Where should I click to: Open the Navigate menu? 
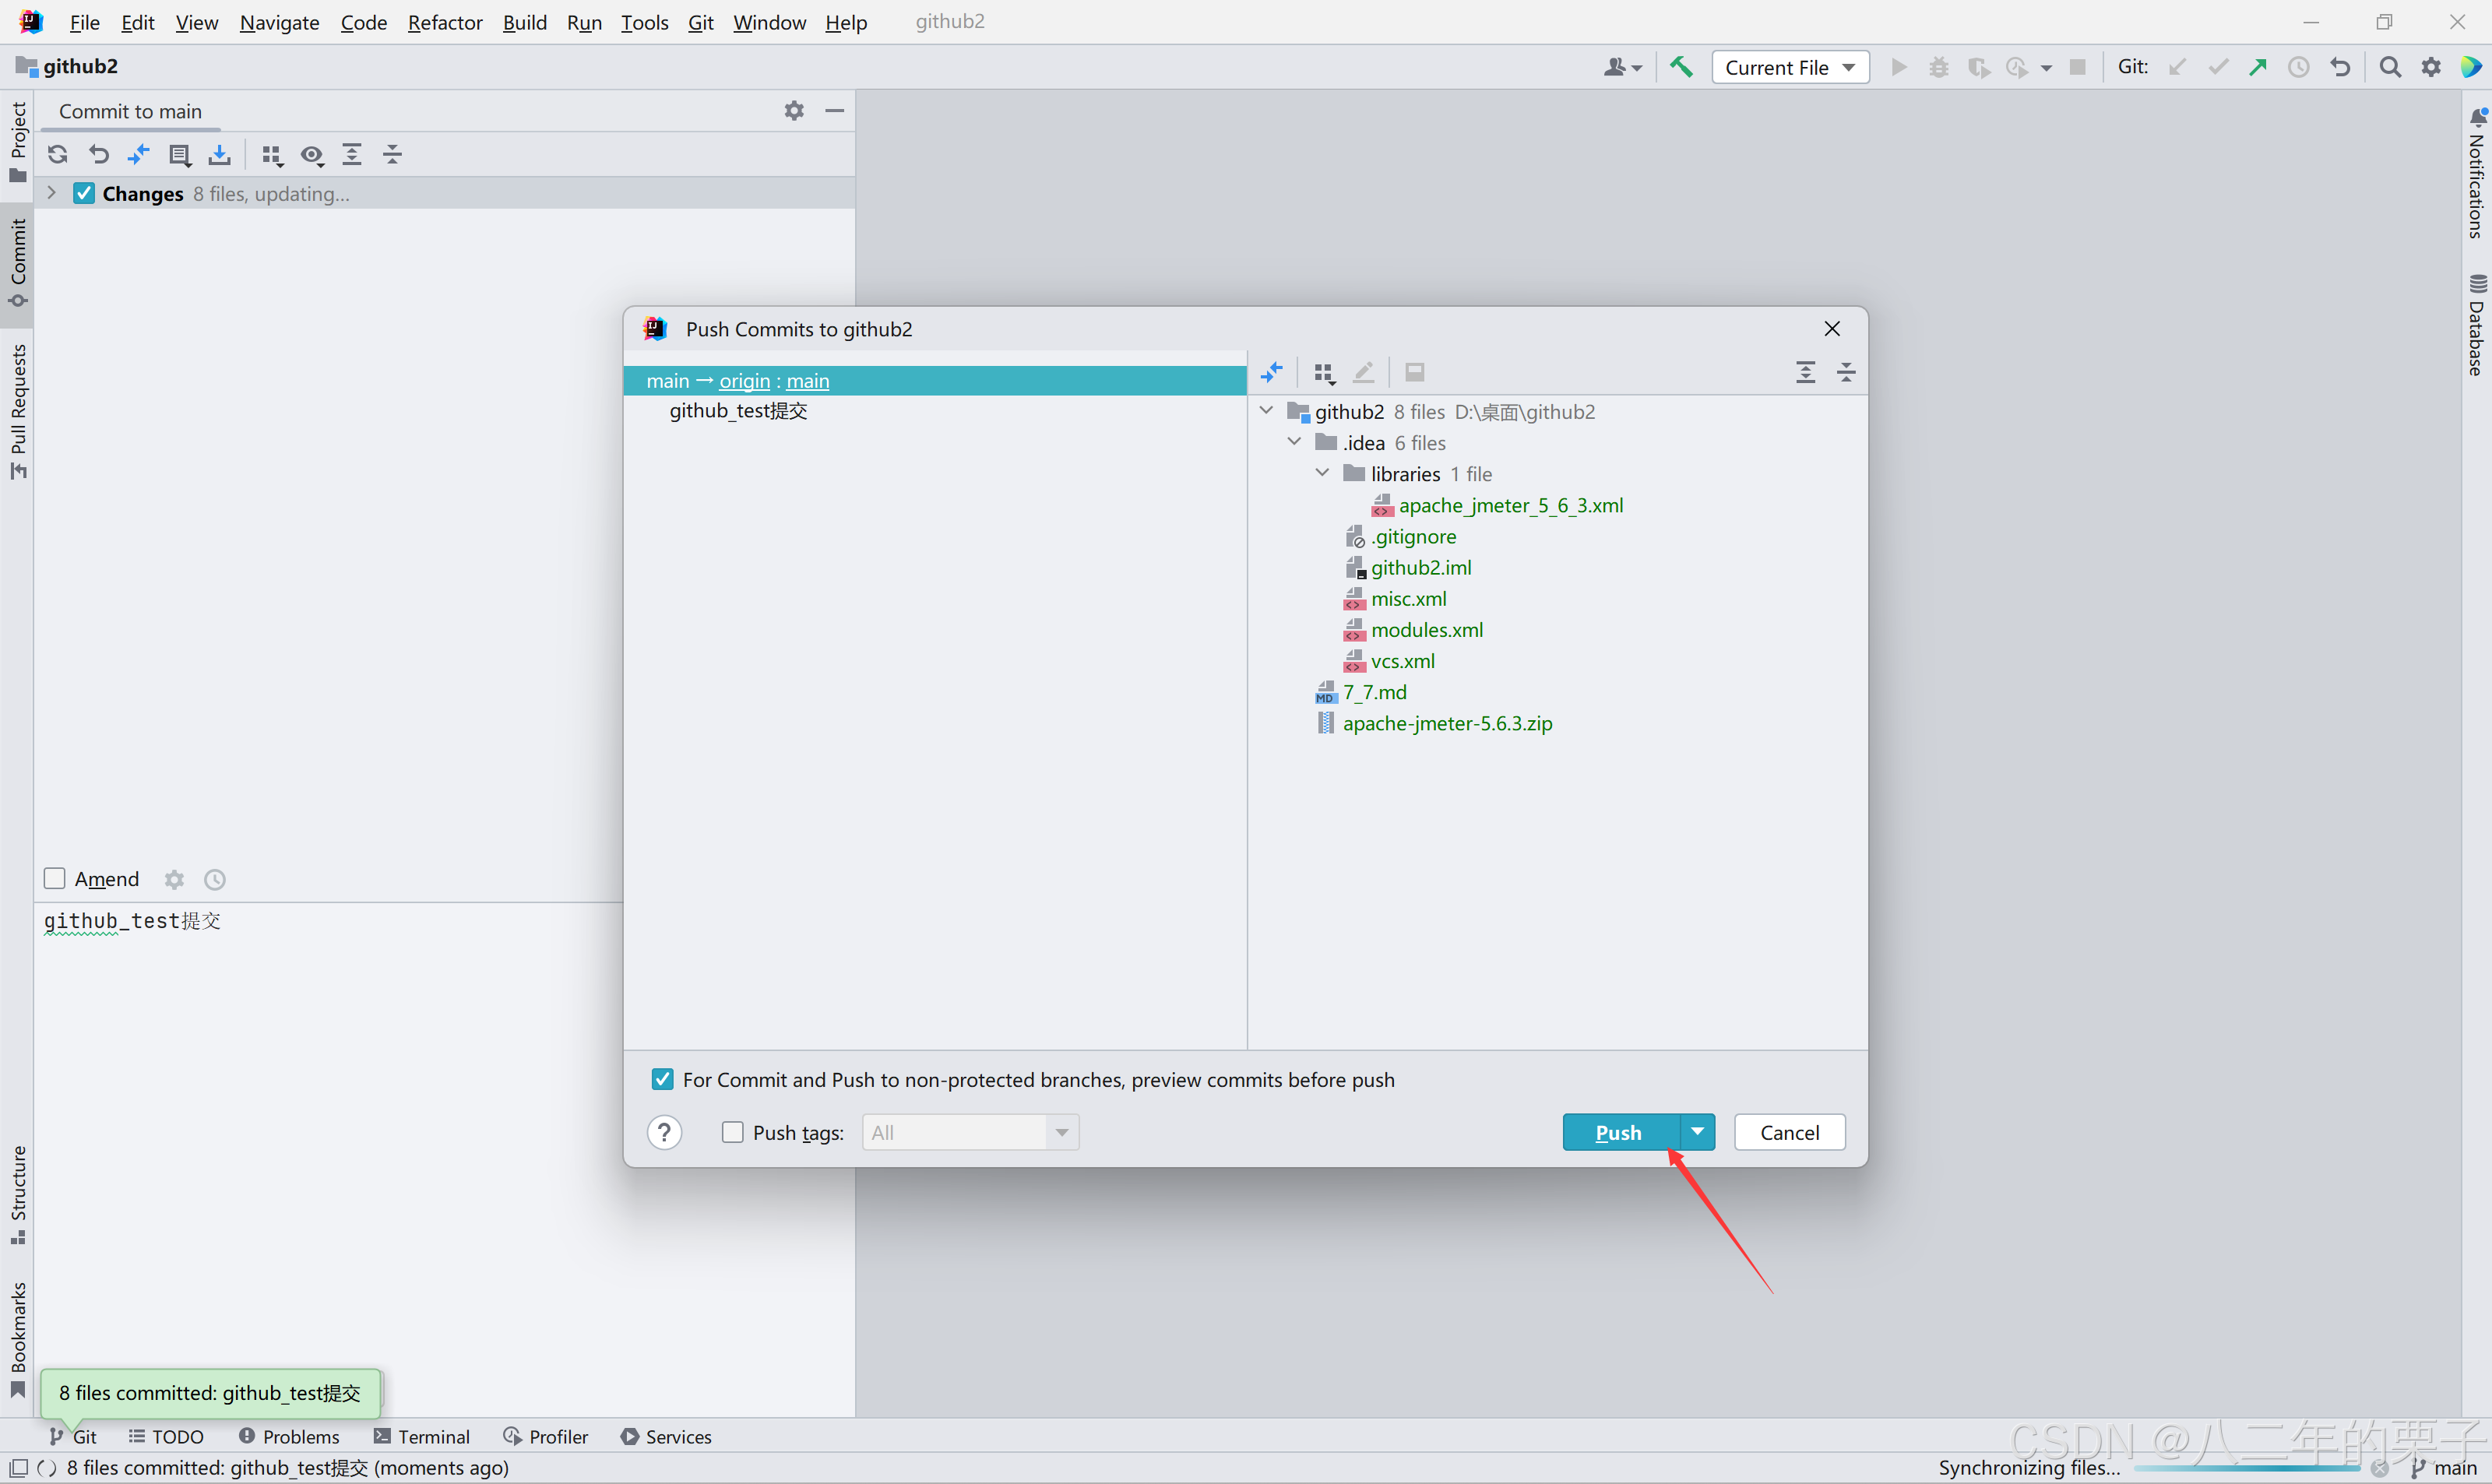[279, 22]
